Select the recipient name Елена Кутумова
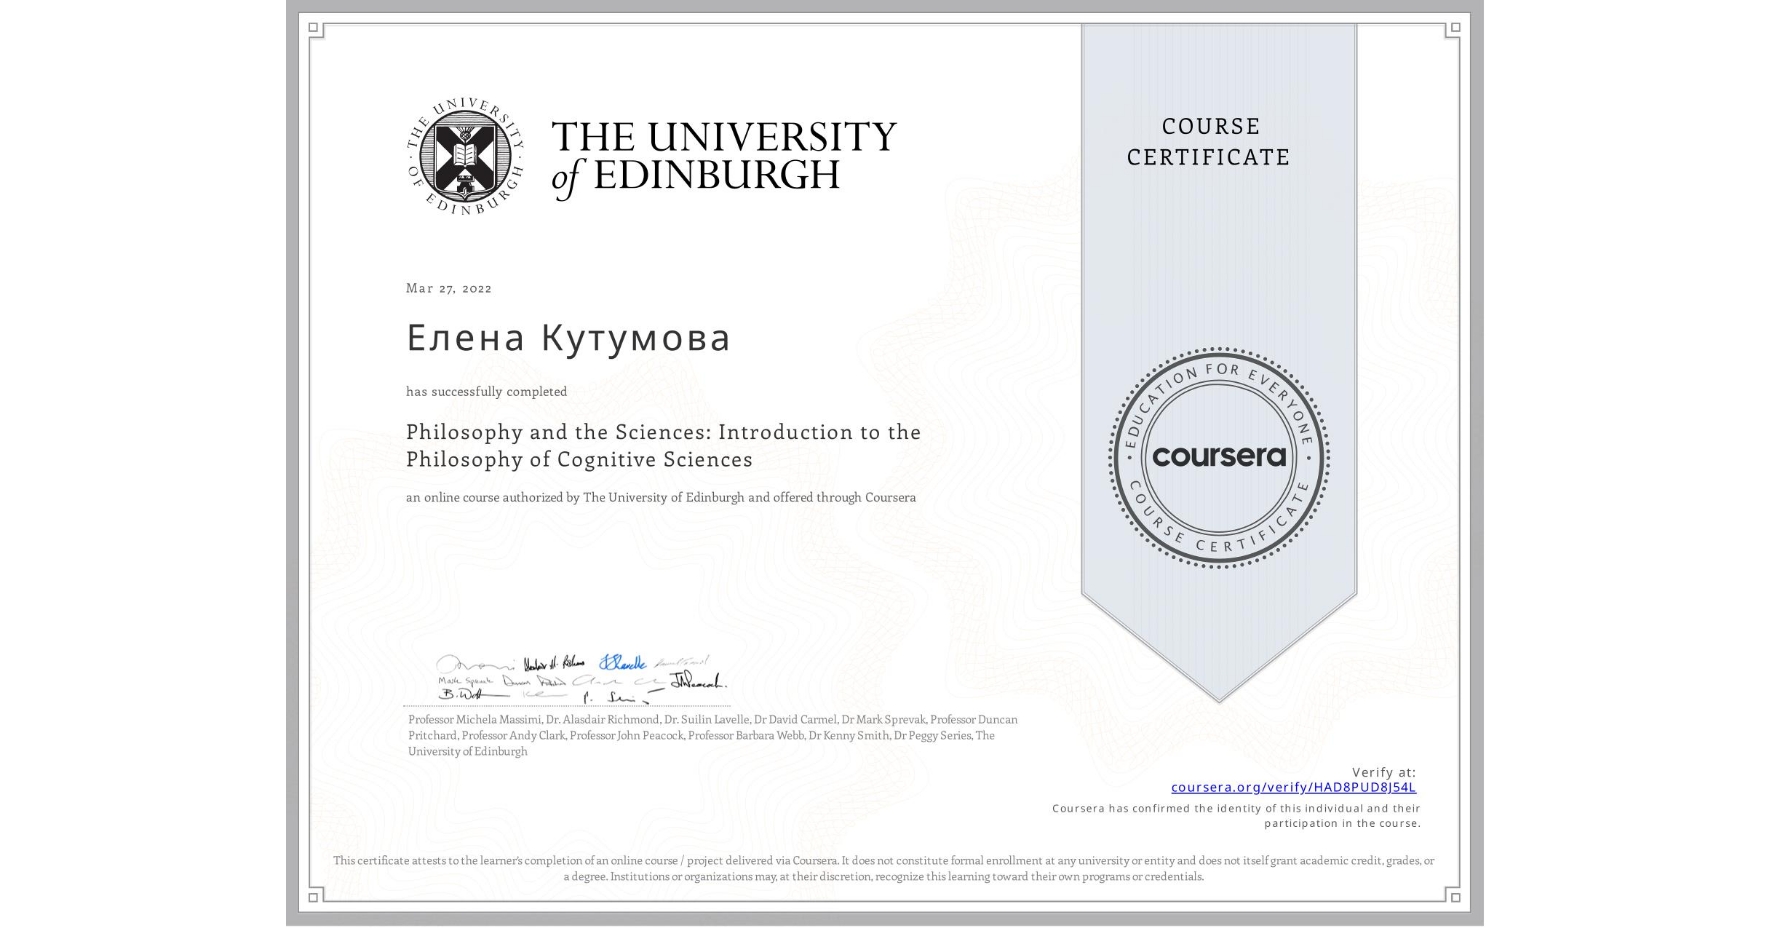This screenshot has height=928, width=1772. click(x=568, y=338)
